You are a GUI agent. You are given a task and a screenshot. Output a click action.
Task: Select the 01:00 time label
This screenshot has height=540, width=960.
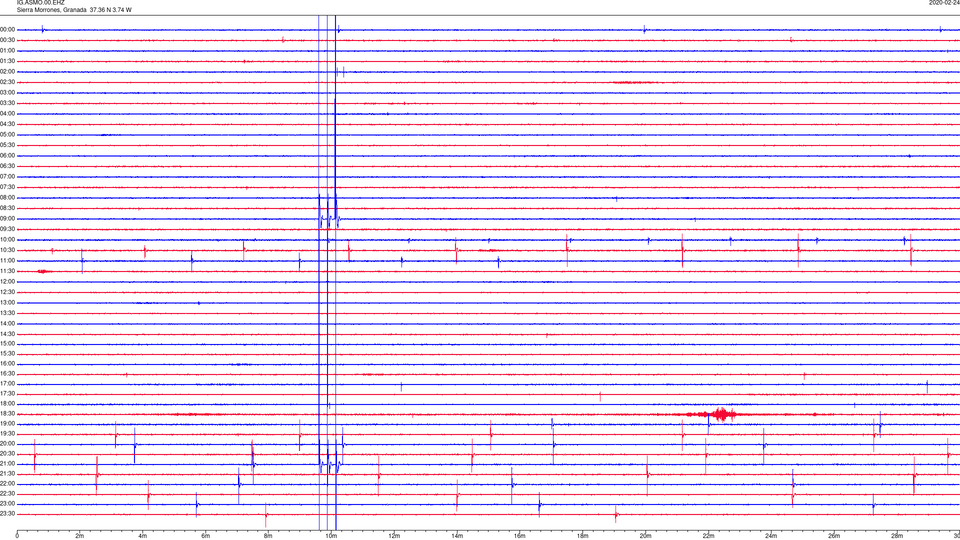coord(8,51)
